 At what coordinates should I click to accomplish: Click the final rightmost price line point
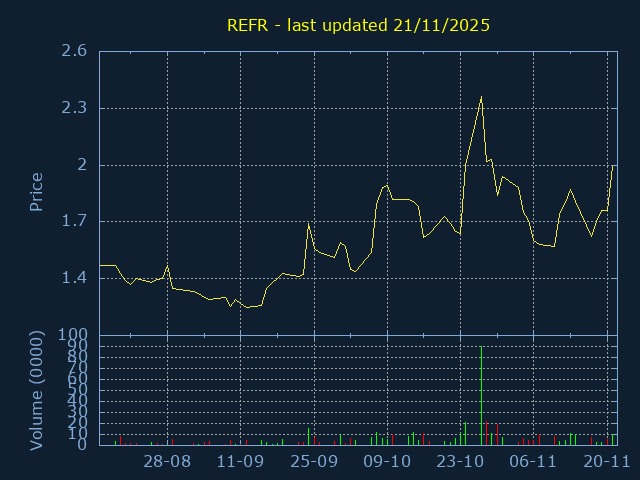click(x=613, y=165)
